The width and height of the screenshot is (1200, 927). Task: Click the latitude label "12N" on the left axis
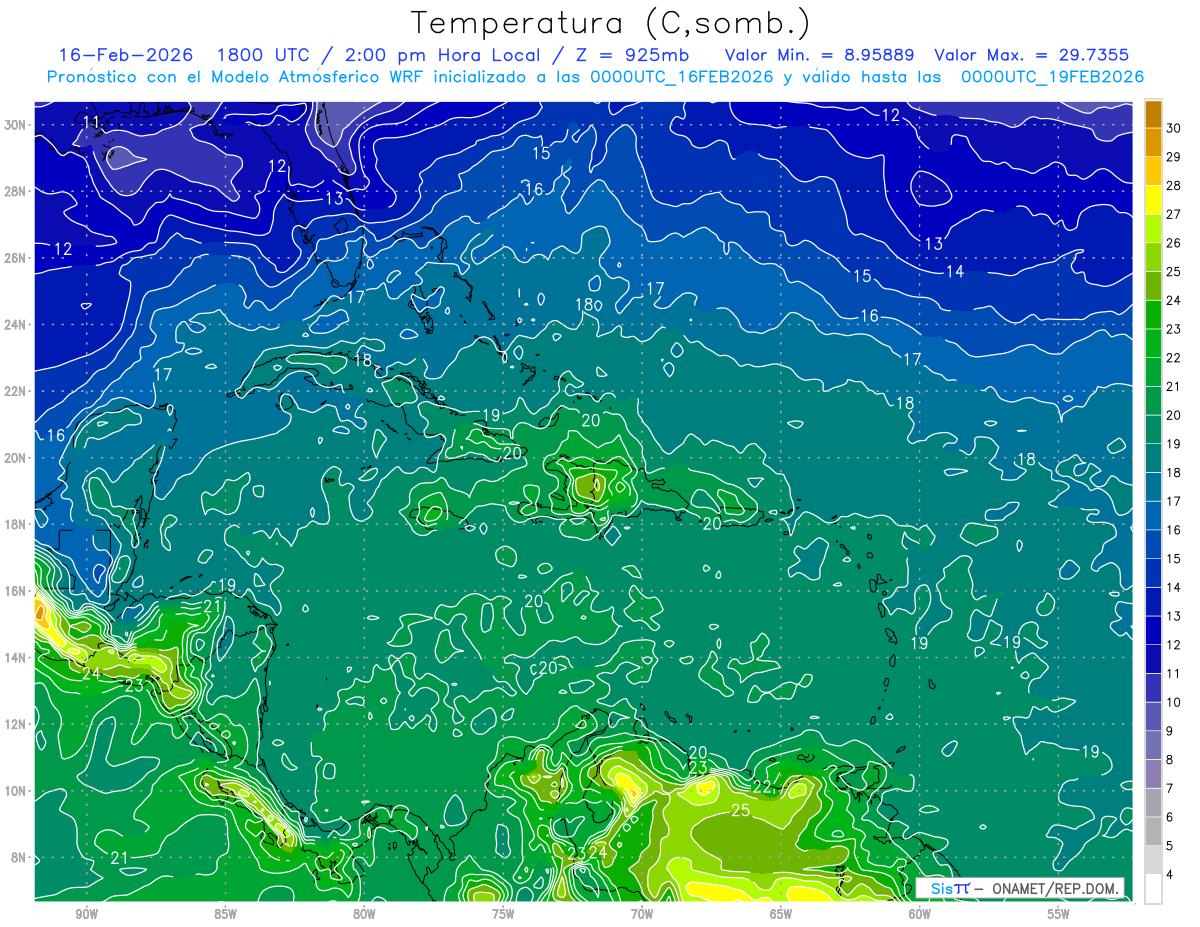pos(15,724)
